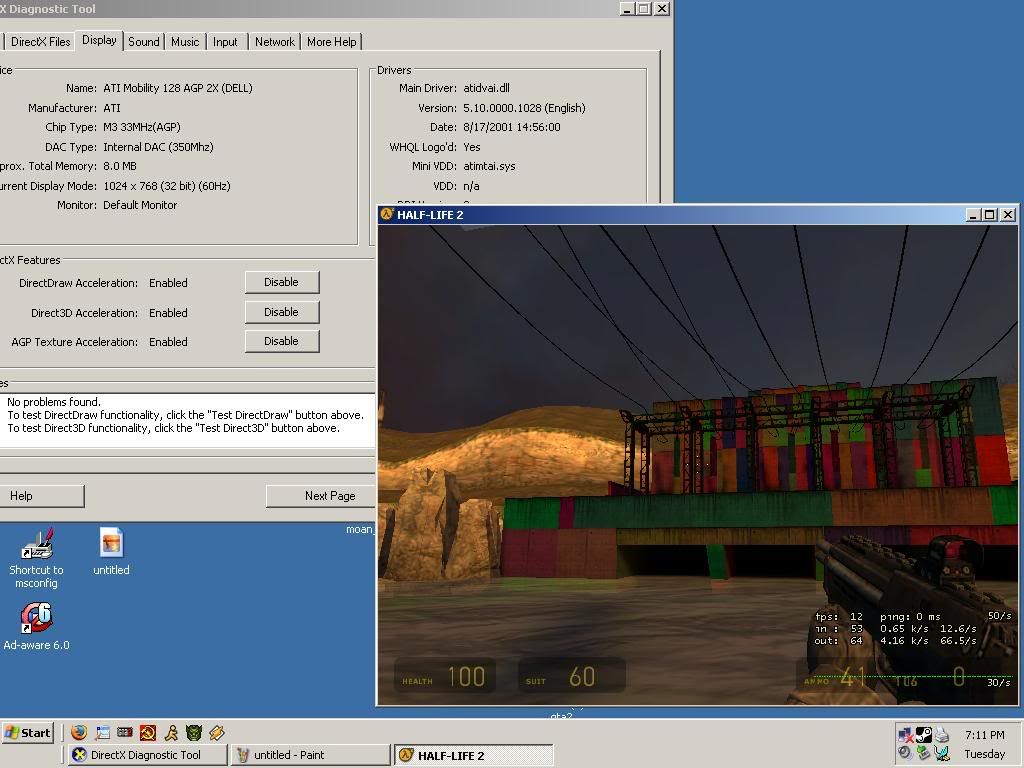Screen dimensions: 1024x768
Task: Switch to the Music tab
Action: (x=185, y=42)
